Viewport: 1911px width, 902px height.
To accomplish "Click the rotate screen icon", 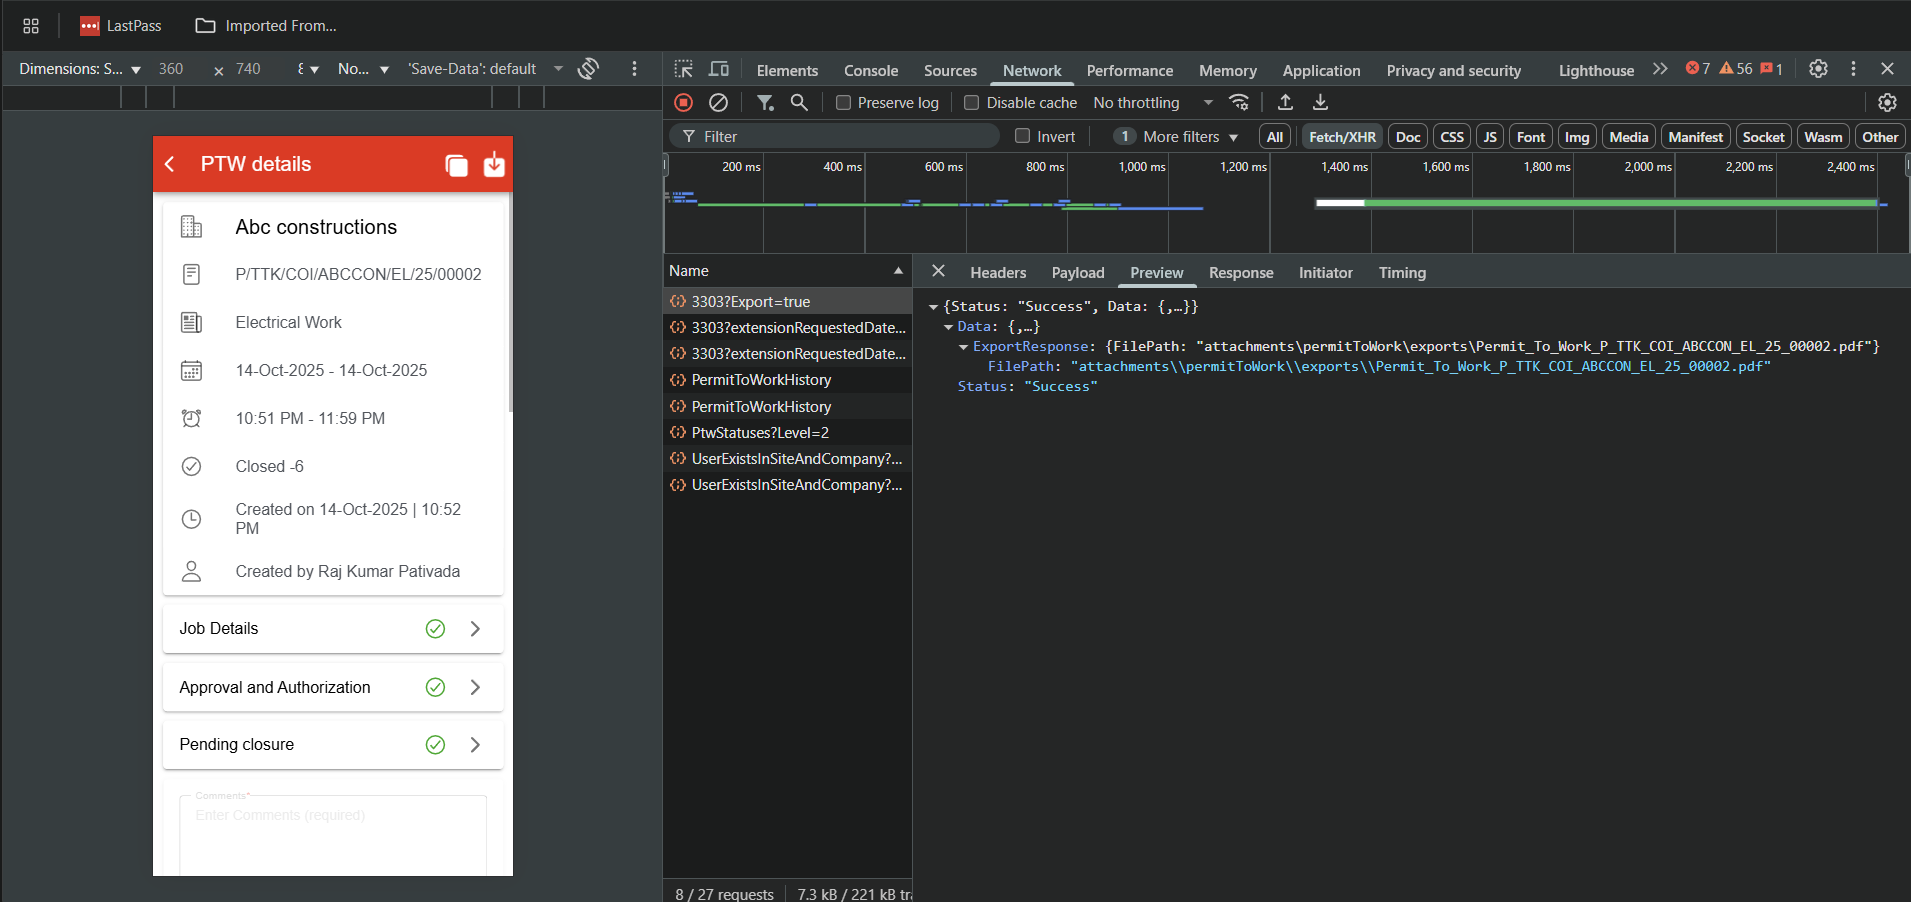I will [x=589, y=68].
